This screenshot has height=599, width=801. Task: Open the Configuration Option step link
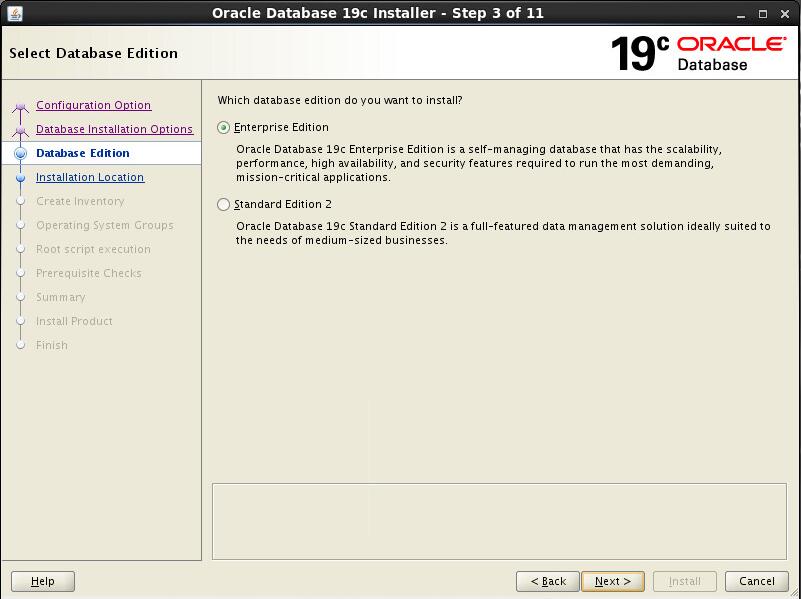pos(93,106)
